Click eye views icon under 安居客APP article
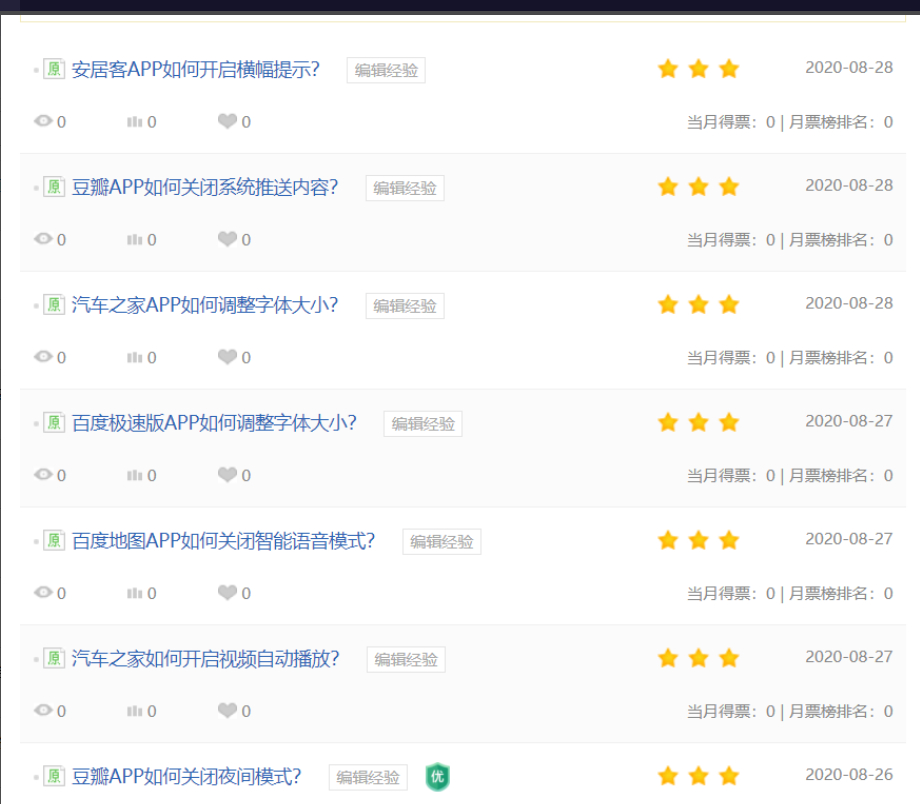 (43, 121)
